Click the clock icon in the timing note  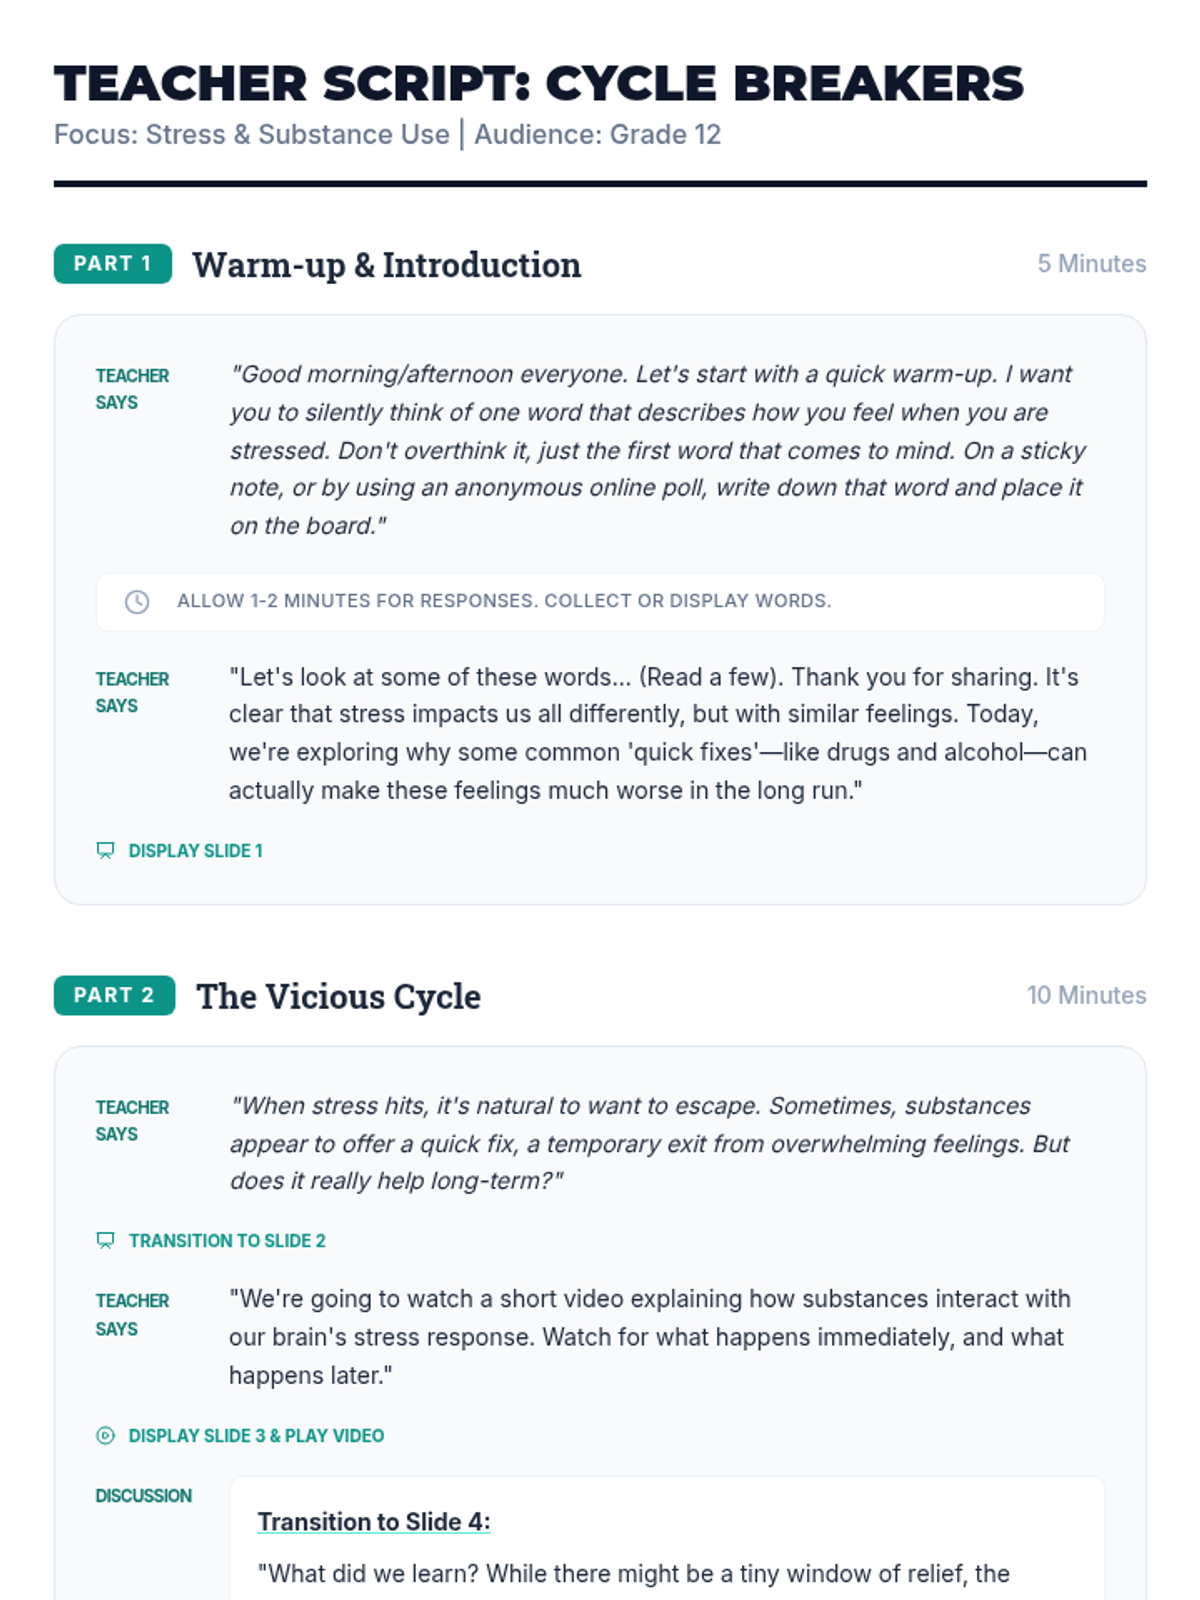137,602
